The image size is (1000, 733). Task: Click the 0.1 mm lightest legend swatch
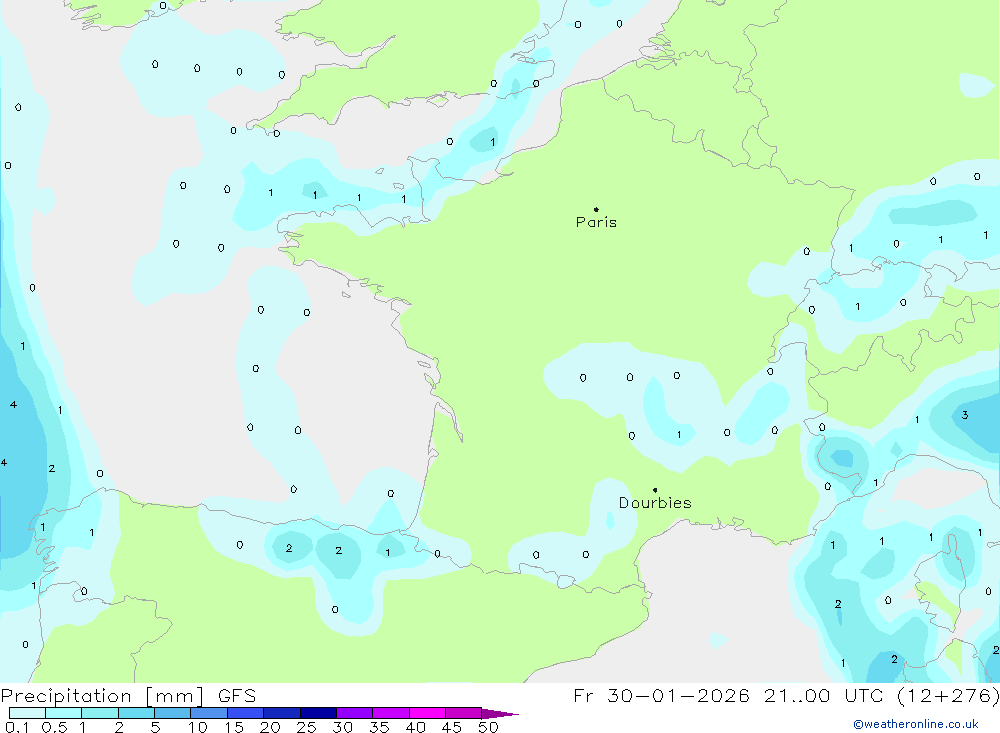coord(27,713)
